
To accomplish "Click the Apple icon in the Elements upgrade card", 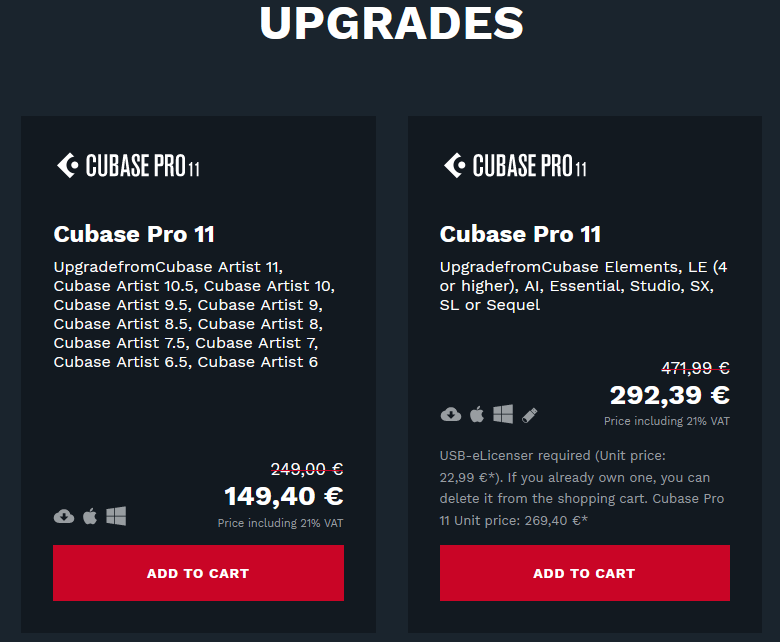I will click(477, 414).
